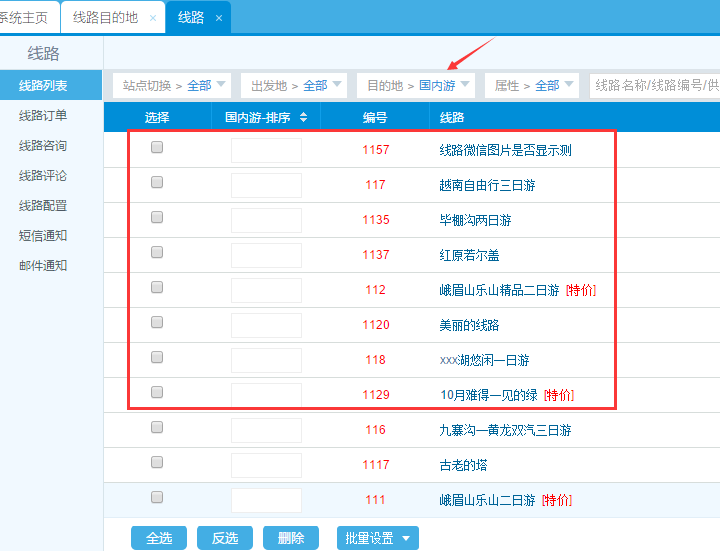Click the 全选 button
The height and width of the screenshot is (551, 720).
pyautogui.click(x=159, y=538)
